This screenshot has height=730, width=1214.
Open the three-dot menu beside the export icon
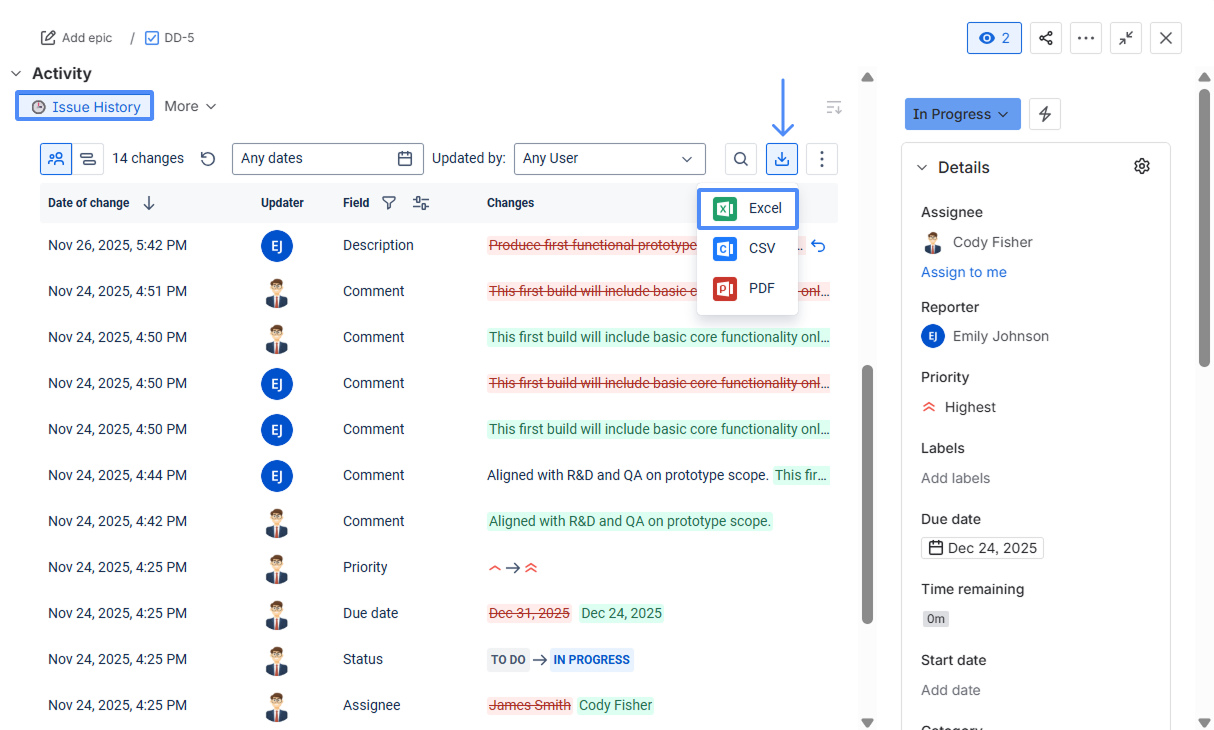tap(821, 158)
